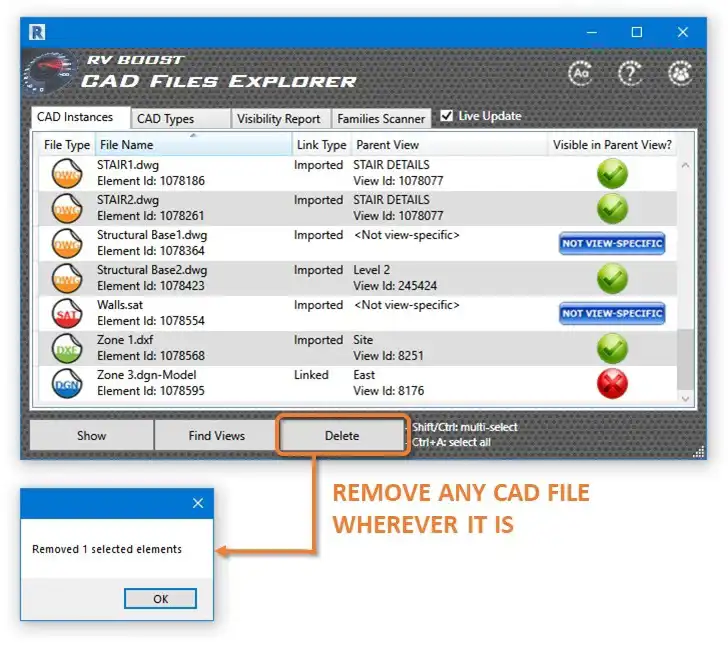This screenshot has width=728, height=645.
Task: Close the Removed elements message dialog
Action: (198, 503)
